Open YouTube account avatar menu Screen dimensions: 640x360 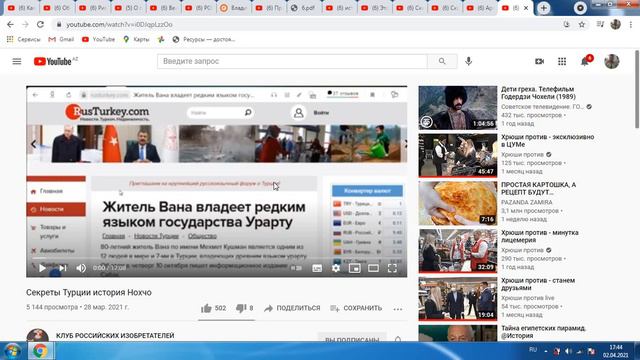click(611, 61)
